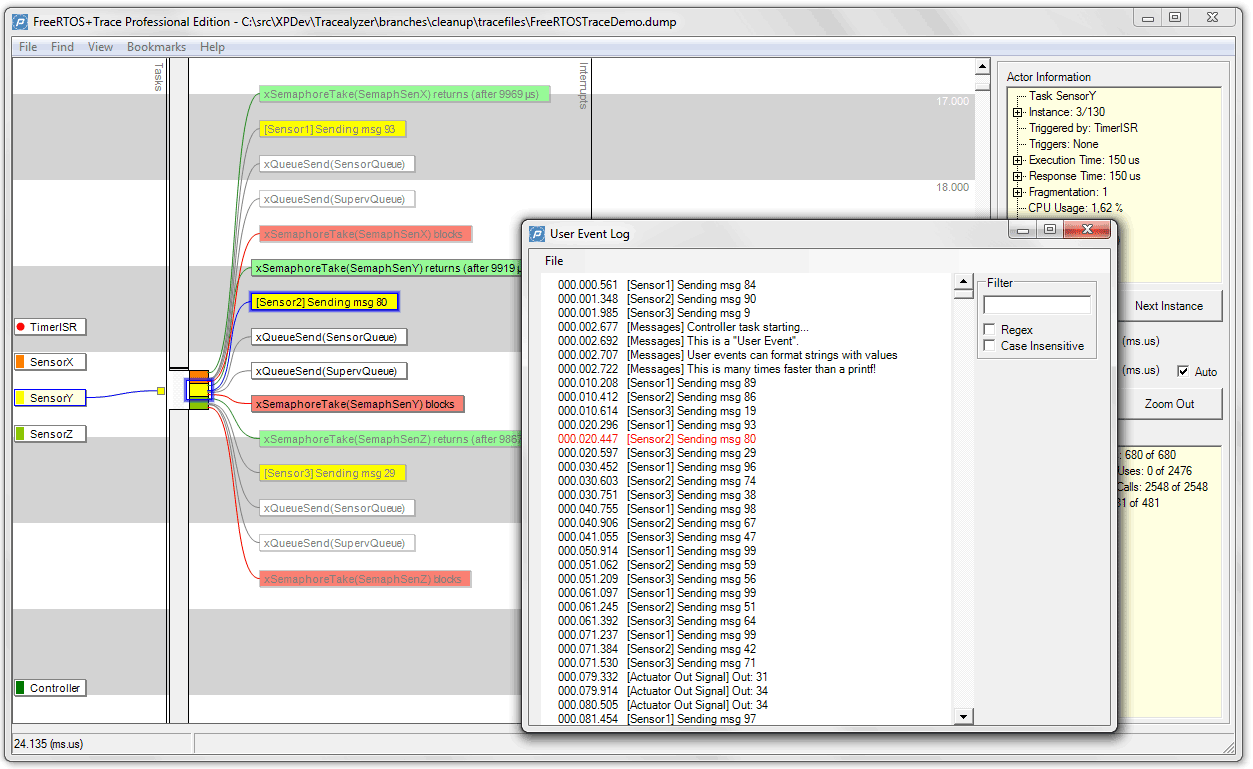Viewport: 1253px width, 769px height.
Task: Expand the Fragmentation tree node
Action: click(x=1018, y=192)
